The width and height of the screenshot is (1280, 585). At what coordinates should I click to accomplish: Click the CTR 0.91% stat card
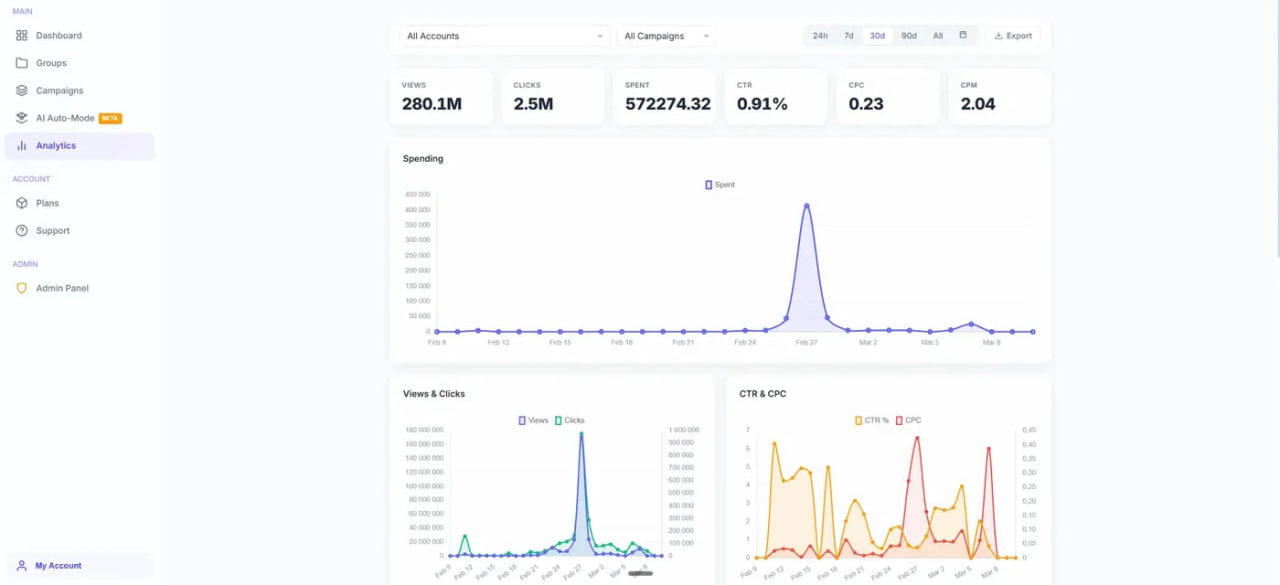point(776,97)
